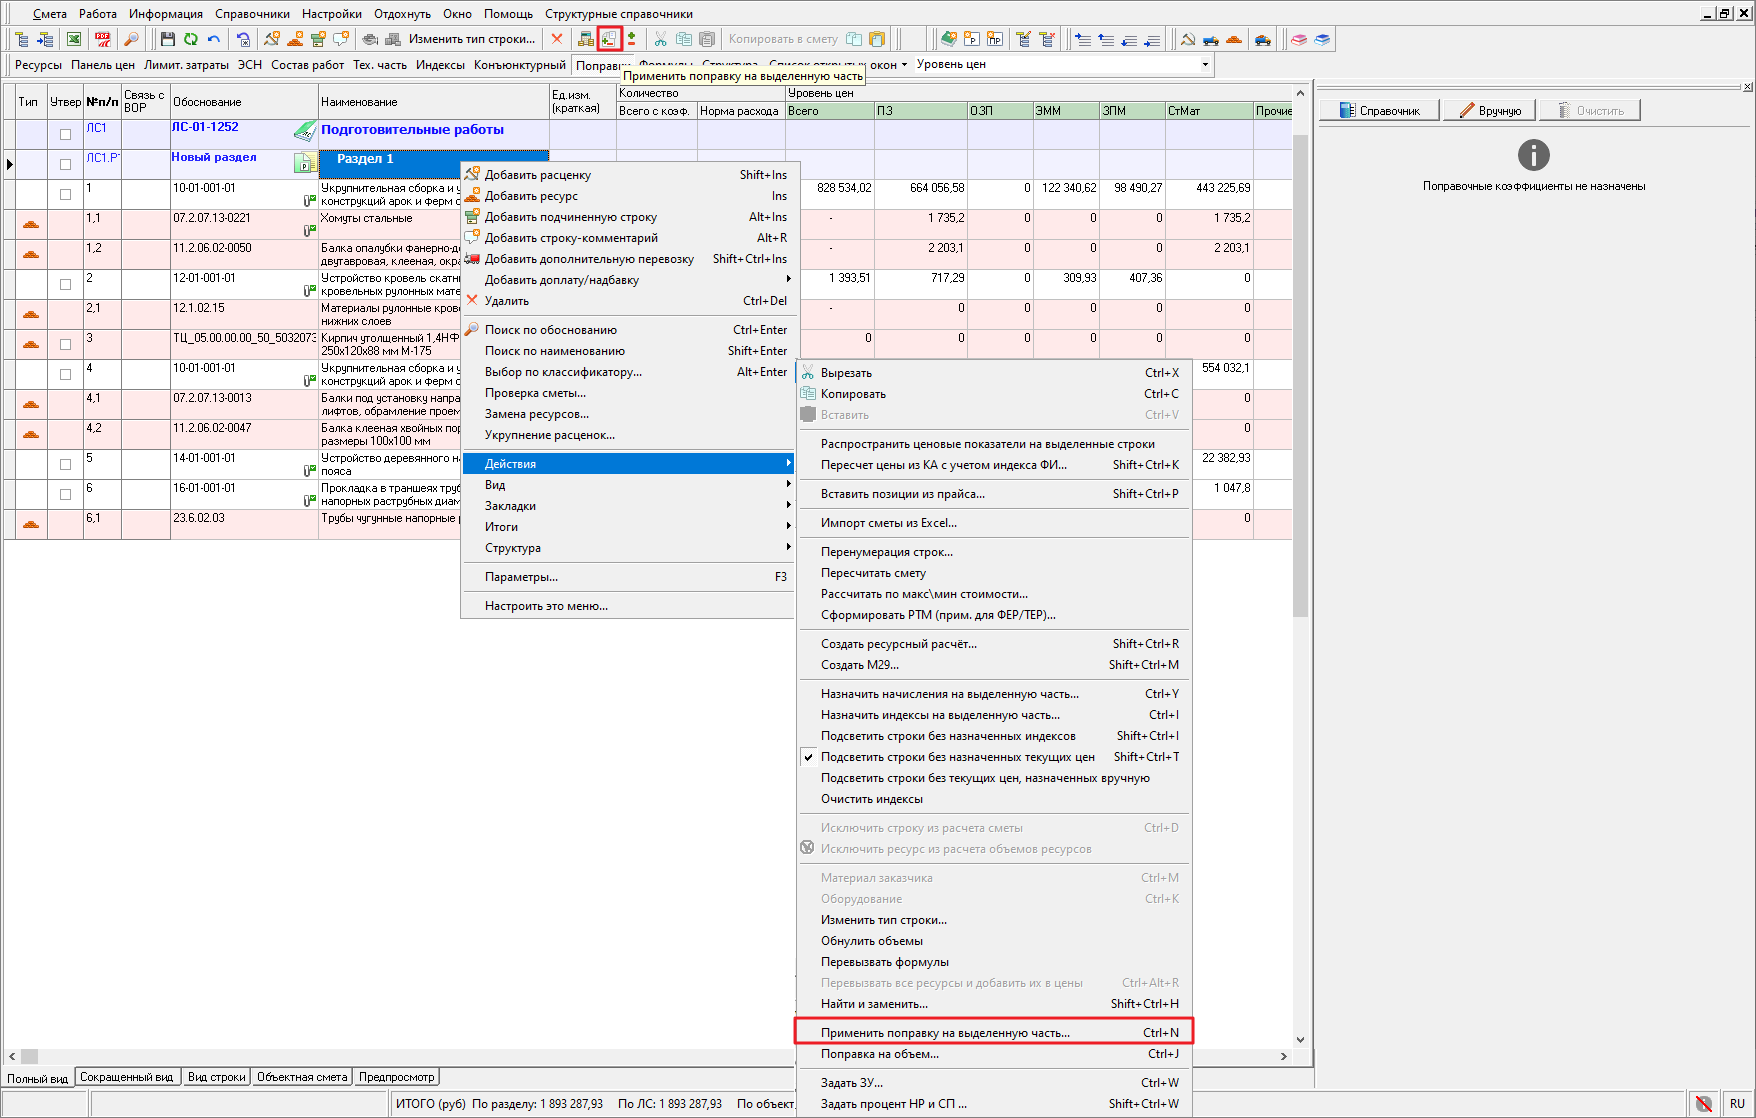
Task: Click the orange bricks materials icon right toolbar
Action: 1234,39
